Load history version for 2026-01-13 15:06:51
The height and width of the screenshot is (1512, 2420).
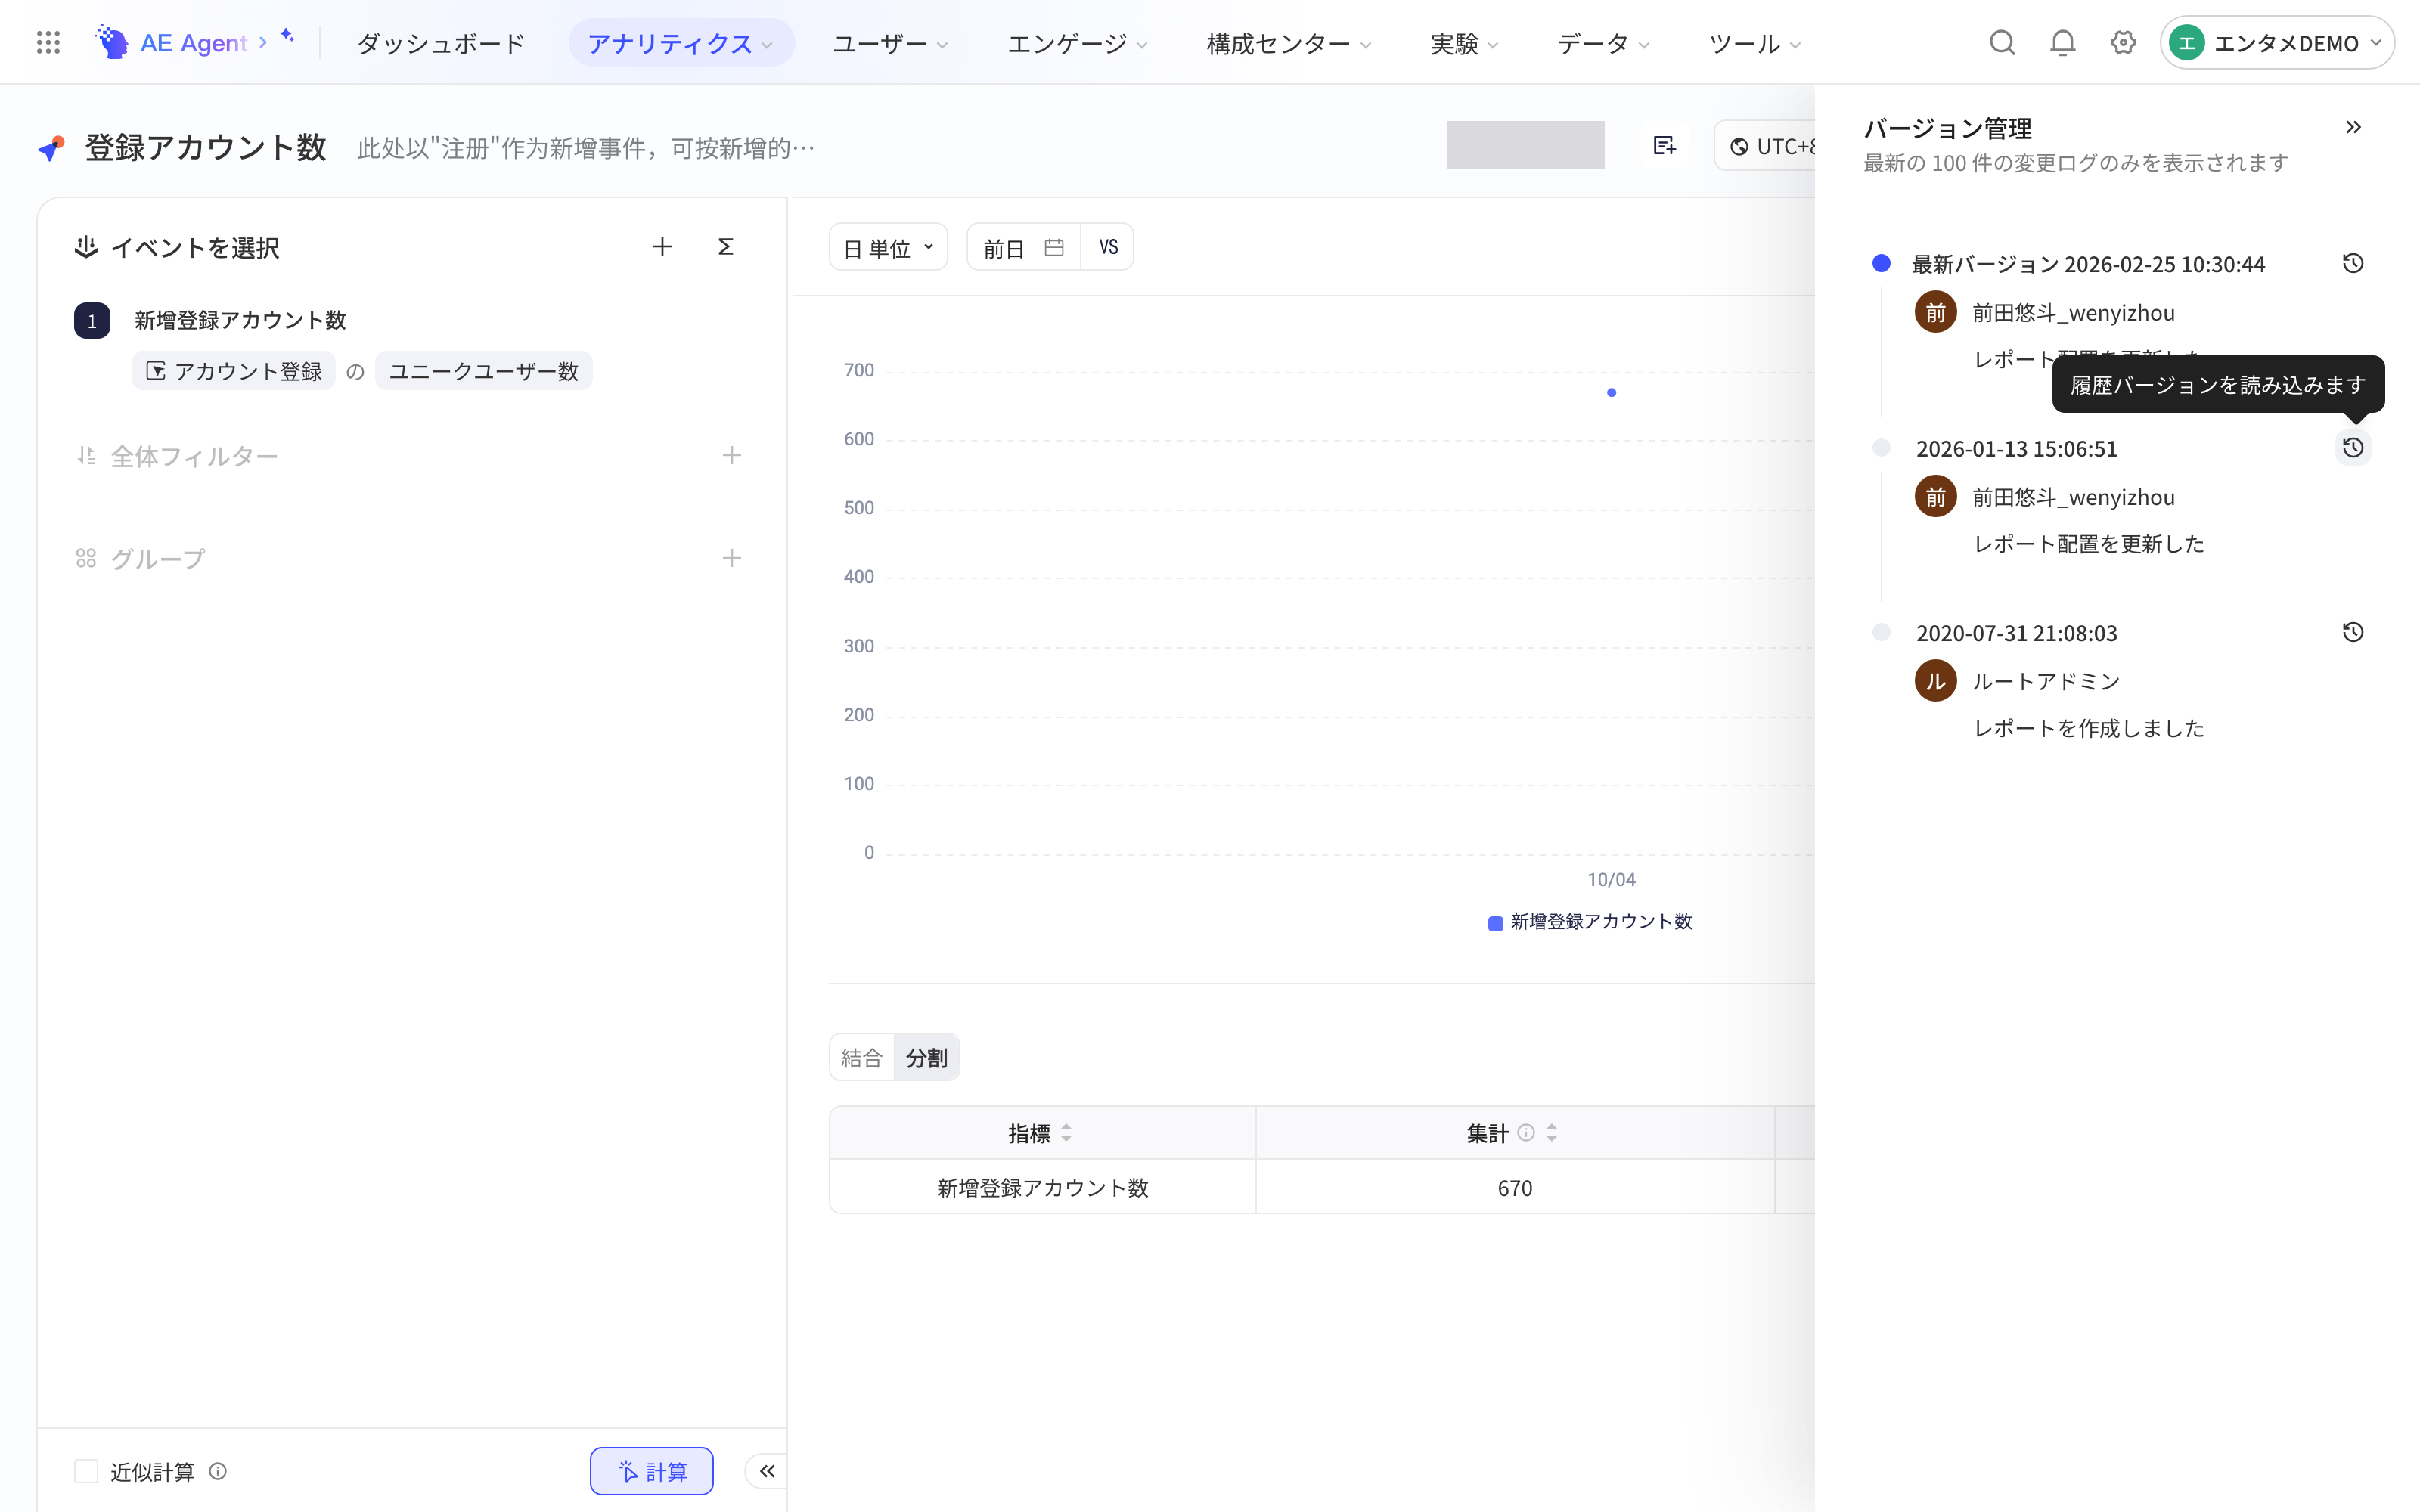tap(2353, 447)
